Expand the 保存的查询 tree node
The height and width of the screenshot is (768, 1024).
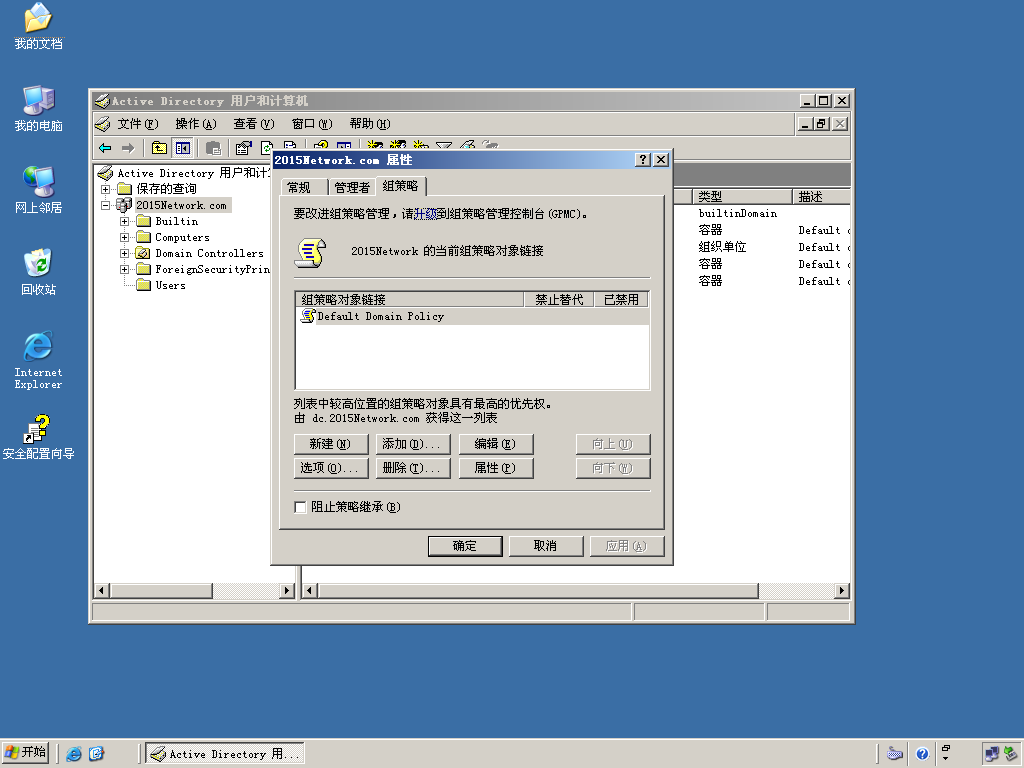(x=105, y=189)
